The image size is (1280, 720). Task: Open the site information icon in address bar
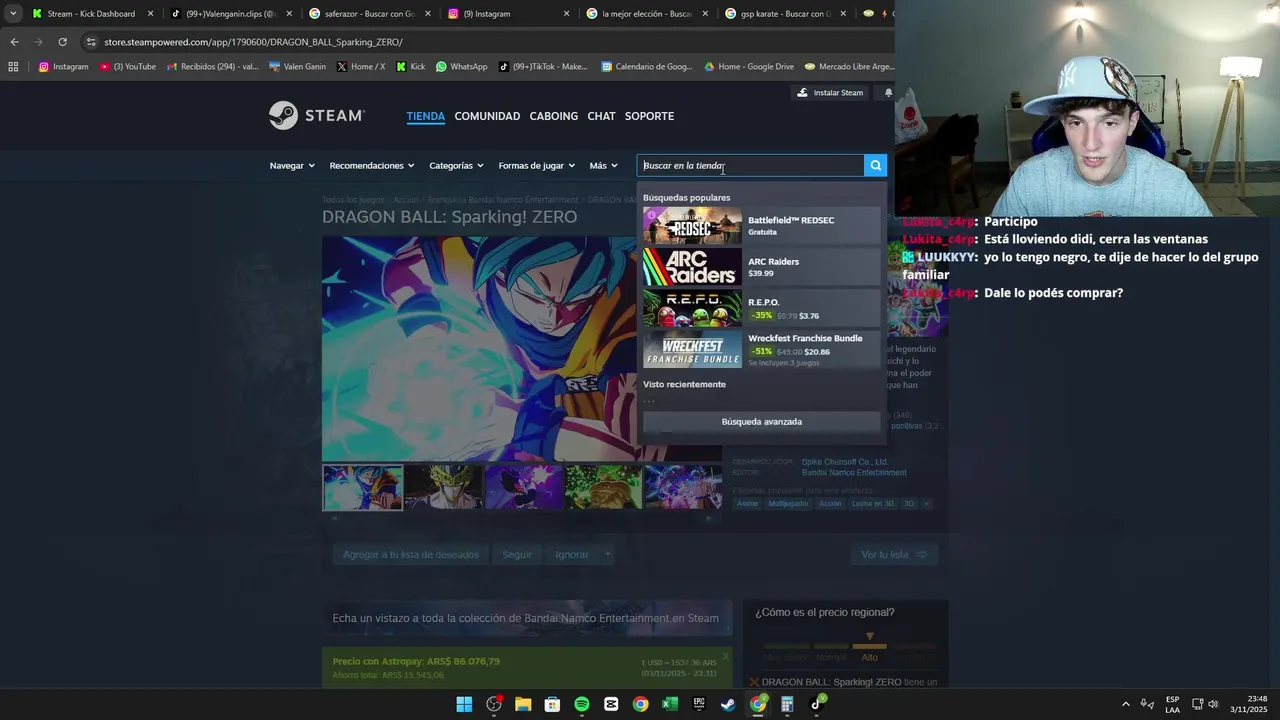click(91, 42)
